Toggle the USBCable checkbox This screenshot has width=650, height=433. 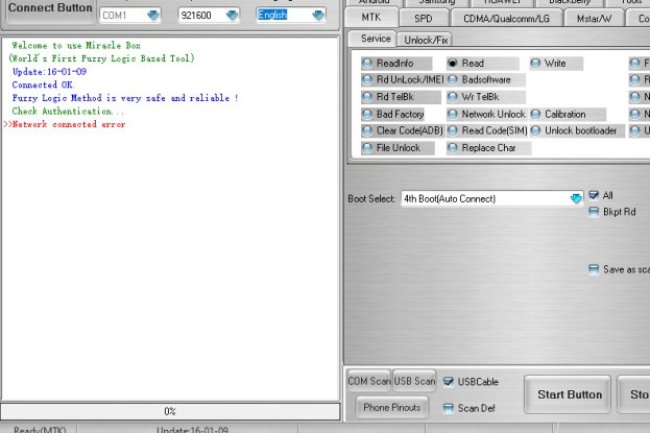[449, 381]
